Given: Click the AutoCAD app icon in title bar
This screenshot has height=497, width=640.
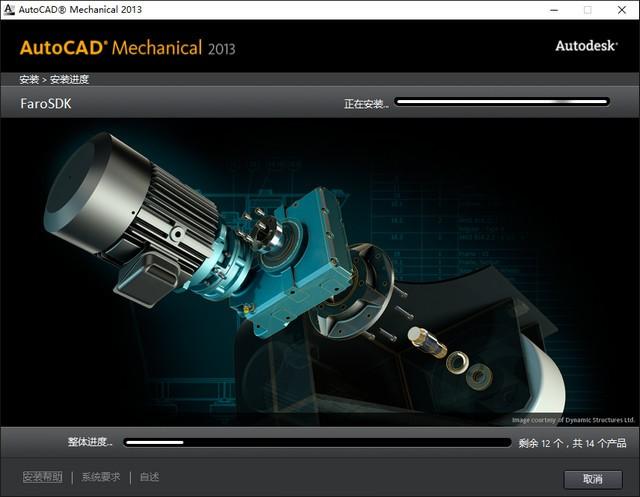Looking at the screenshot, I should [9, 9].
